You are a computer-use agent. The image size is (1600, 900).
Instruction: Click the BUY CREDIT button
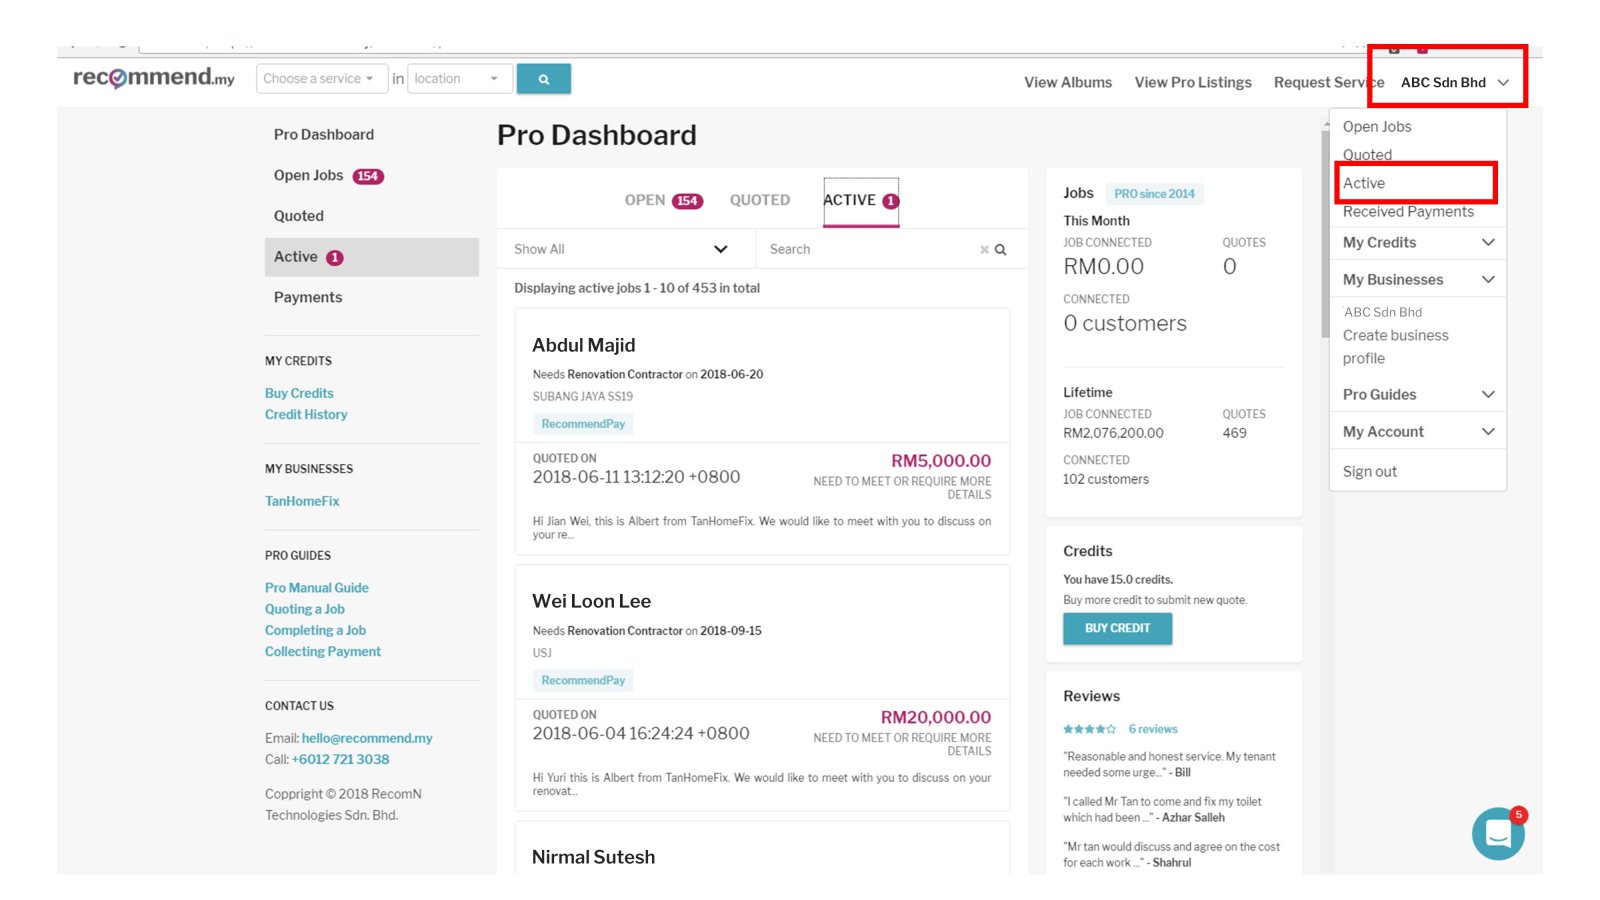tap(1118, 629)
